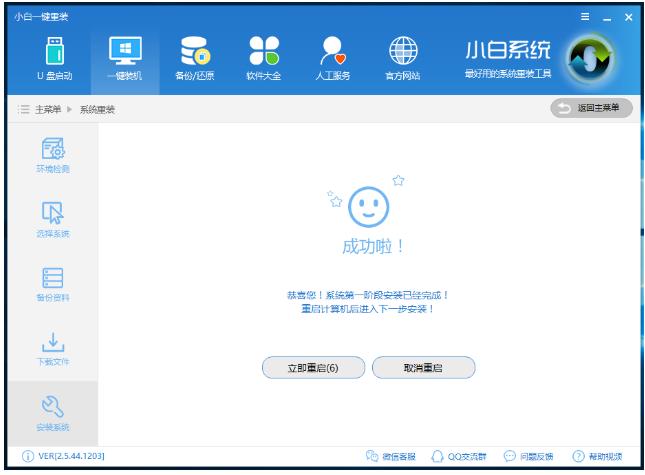The width and height of the screenshot is (645, 475).
Task: Click the 立即重启(6) button
Action: (313, 368)
